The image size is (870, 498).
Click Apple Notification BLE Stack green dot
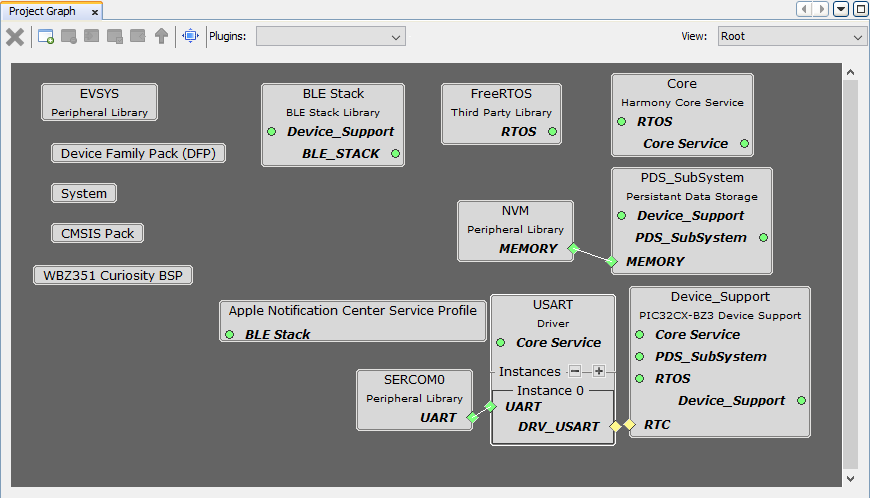coord(229,334)
